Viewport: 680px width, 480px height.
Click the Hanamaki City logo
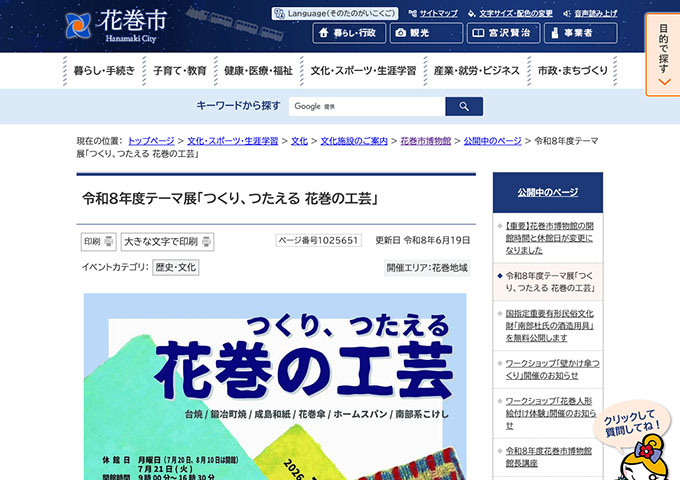(x=116, y=26)
